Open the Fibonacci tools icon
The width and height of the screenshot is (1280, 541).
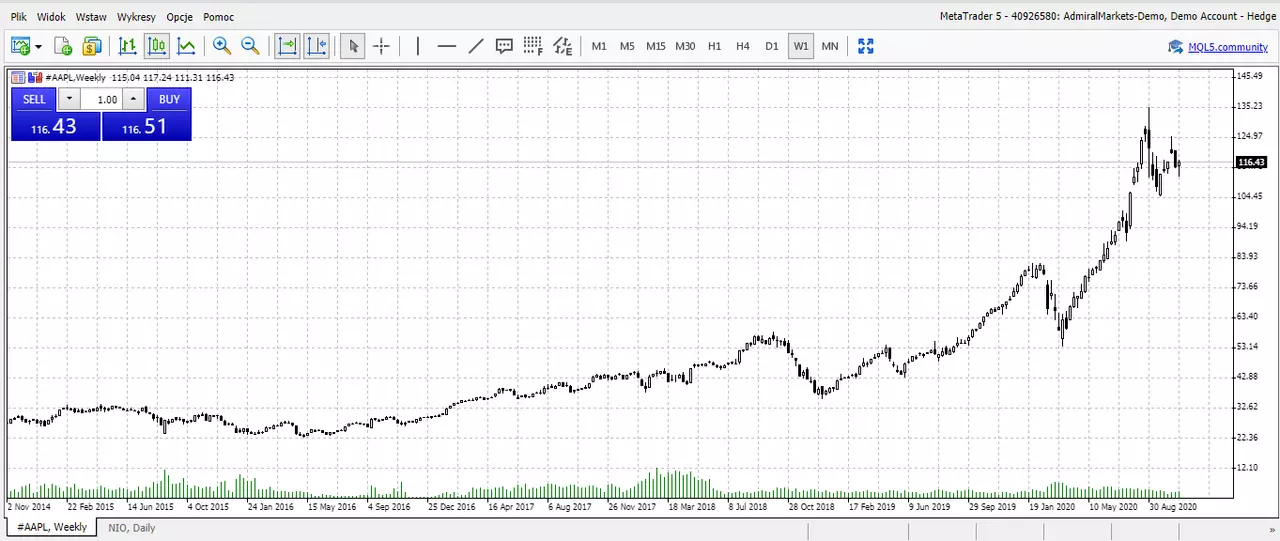[x=533, y=46]
